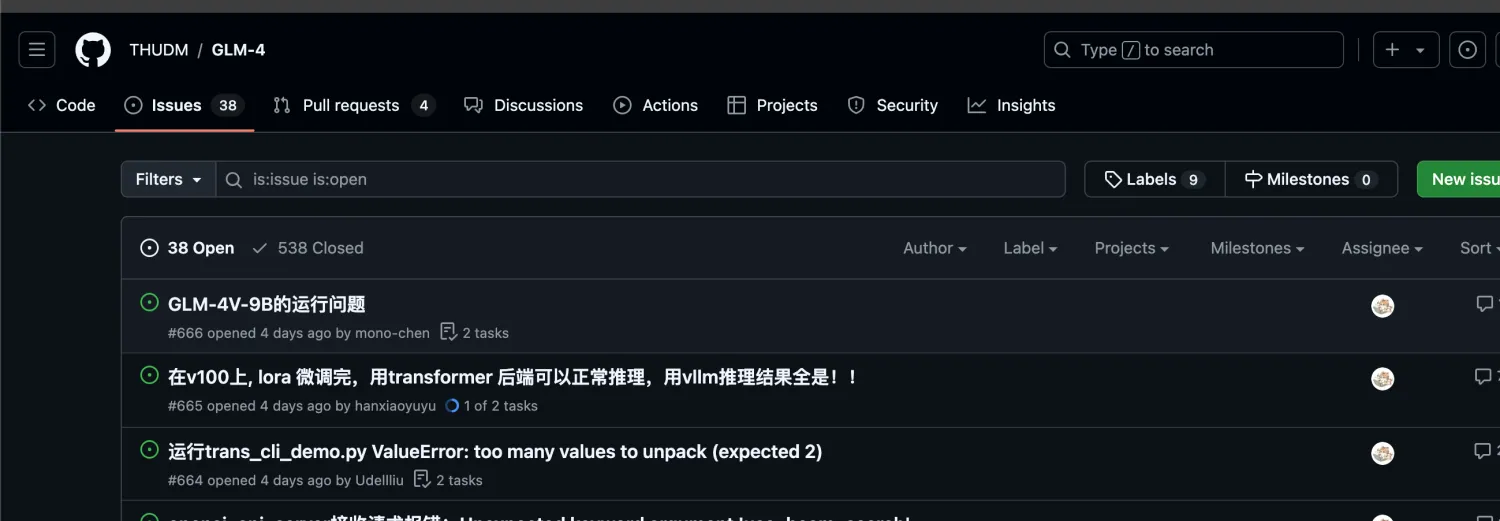Click the GitHub logo
This screenshot has height=521, width=1500.
[93, 50]
